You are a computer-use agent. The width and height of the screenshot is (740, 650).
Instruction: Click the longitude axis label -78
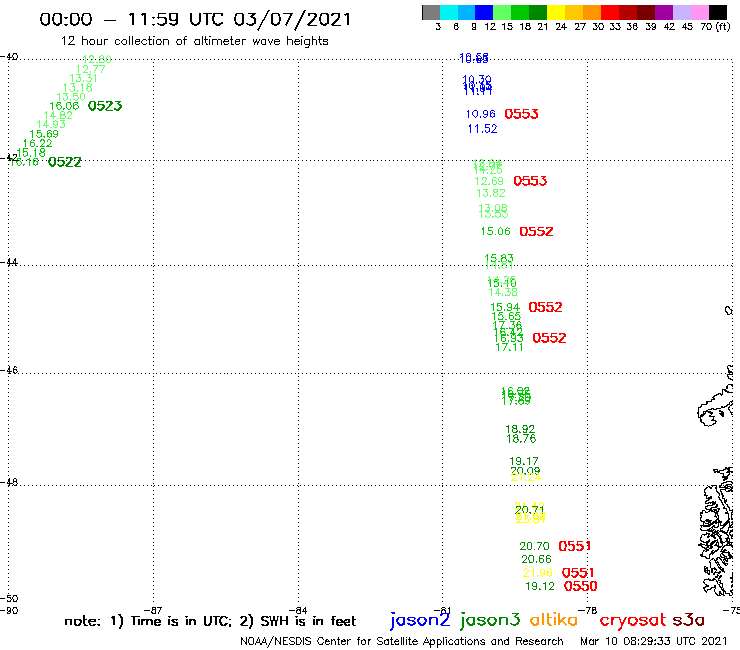click(588, 610)
